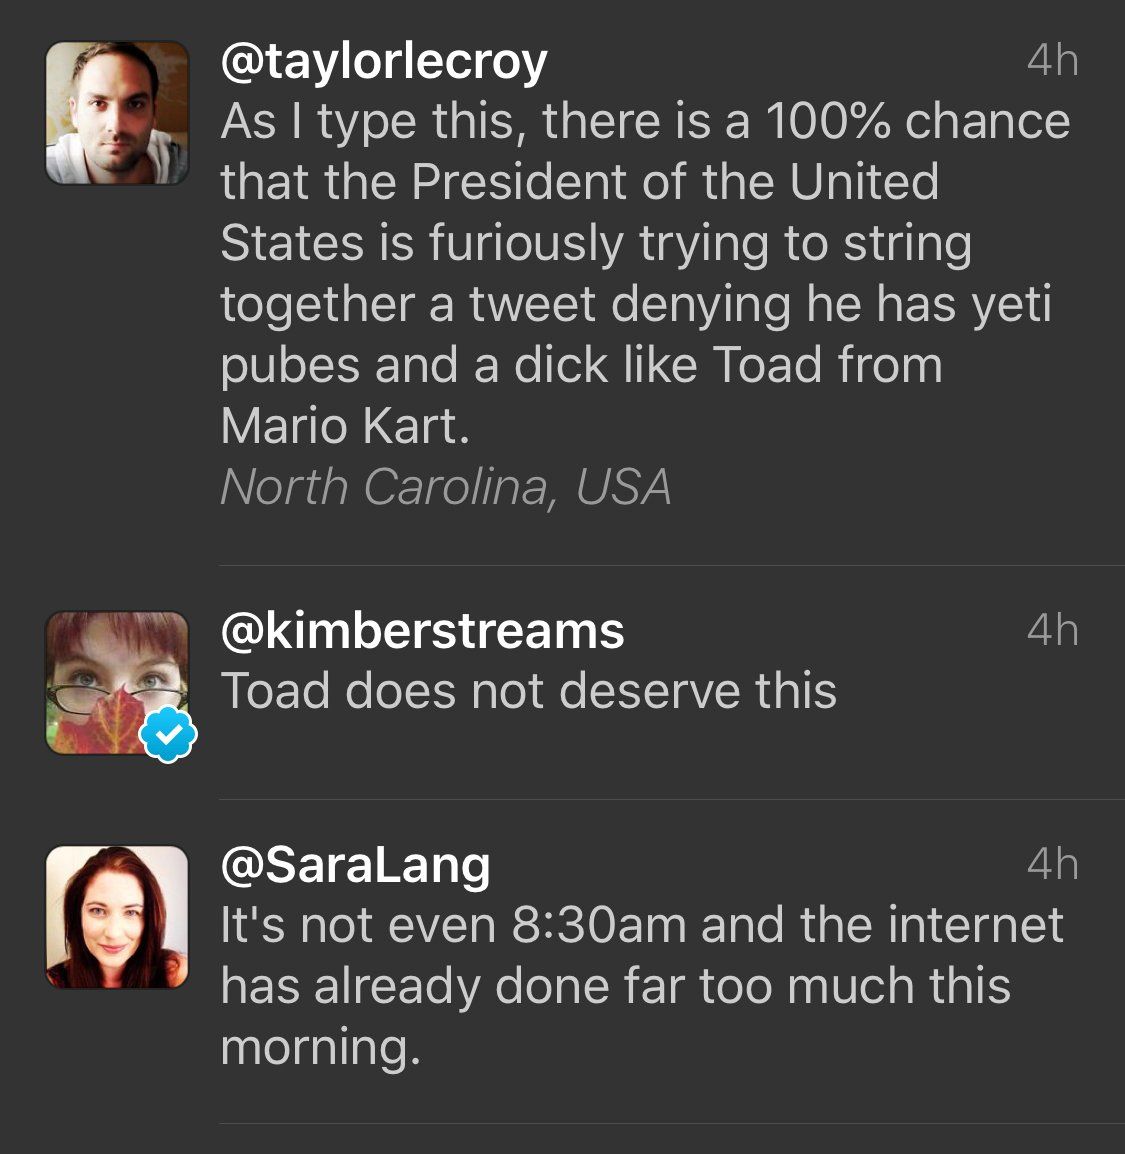Open the 'Toad does not deserve this' tweet
1125x1154 pixels.
click(x=528, y=691)
